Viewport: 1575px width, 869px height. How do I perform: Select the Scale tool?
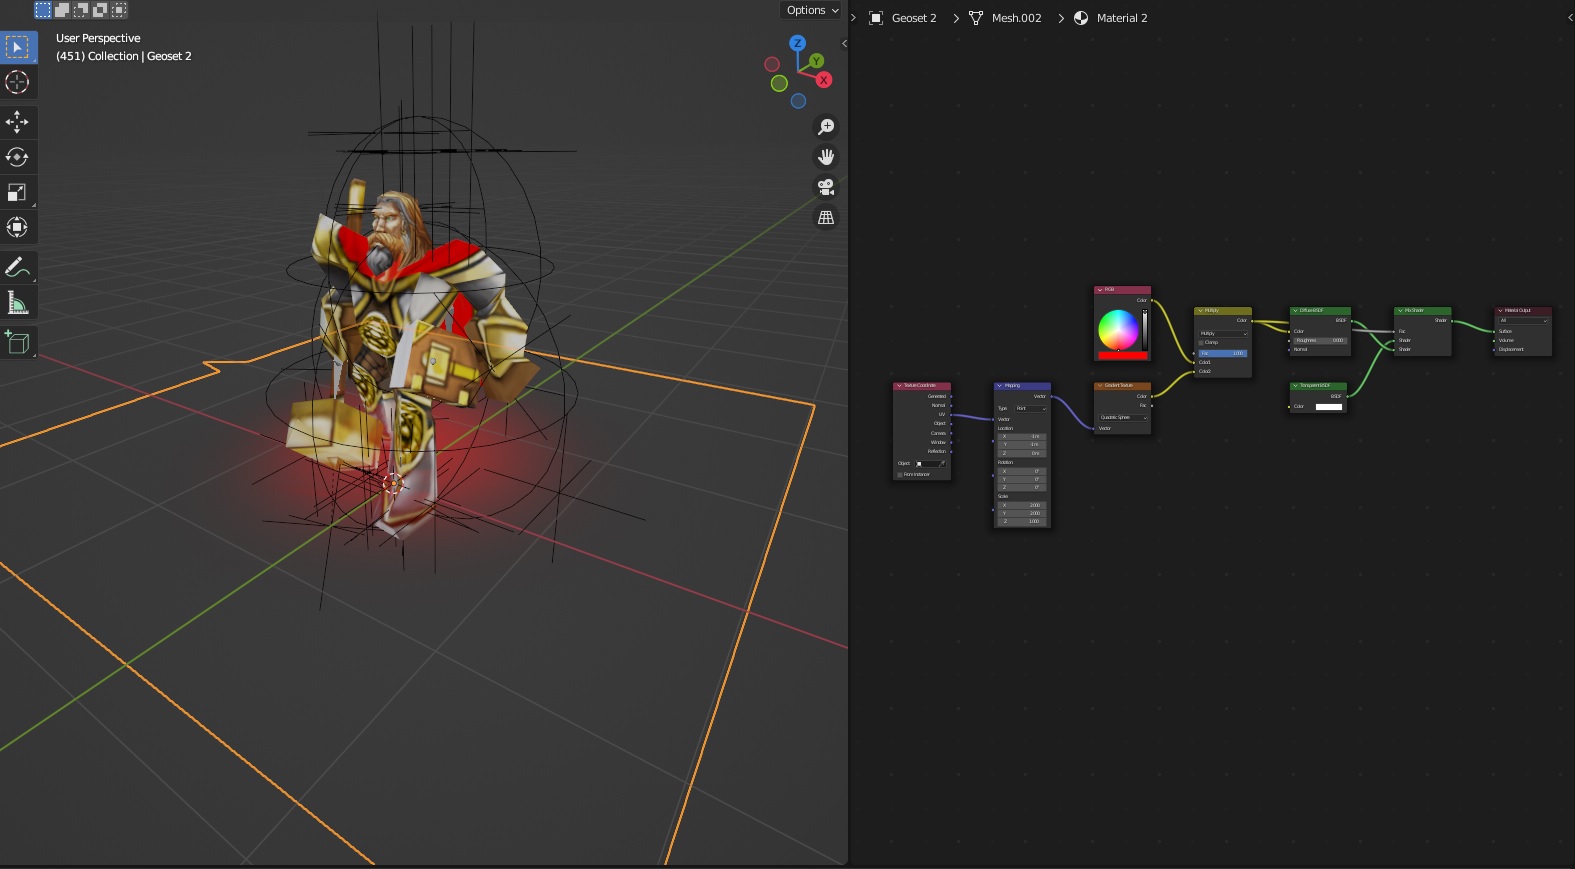pos(17,192)
